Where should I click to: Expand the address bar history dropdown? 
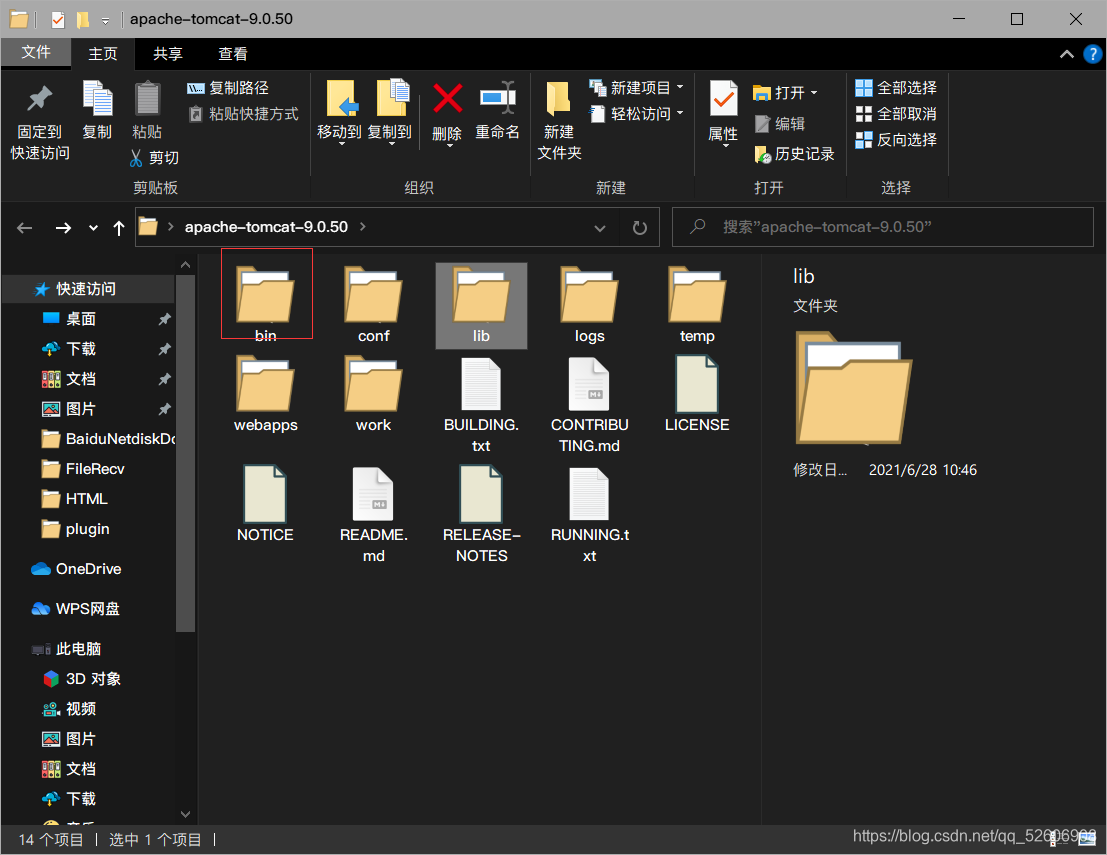tap(599, 227)
